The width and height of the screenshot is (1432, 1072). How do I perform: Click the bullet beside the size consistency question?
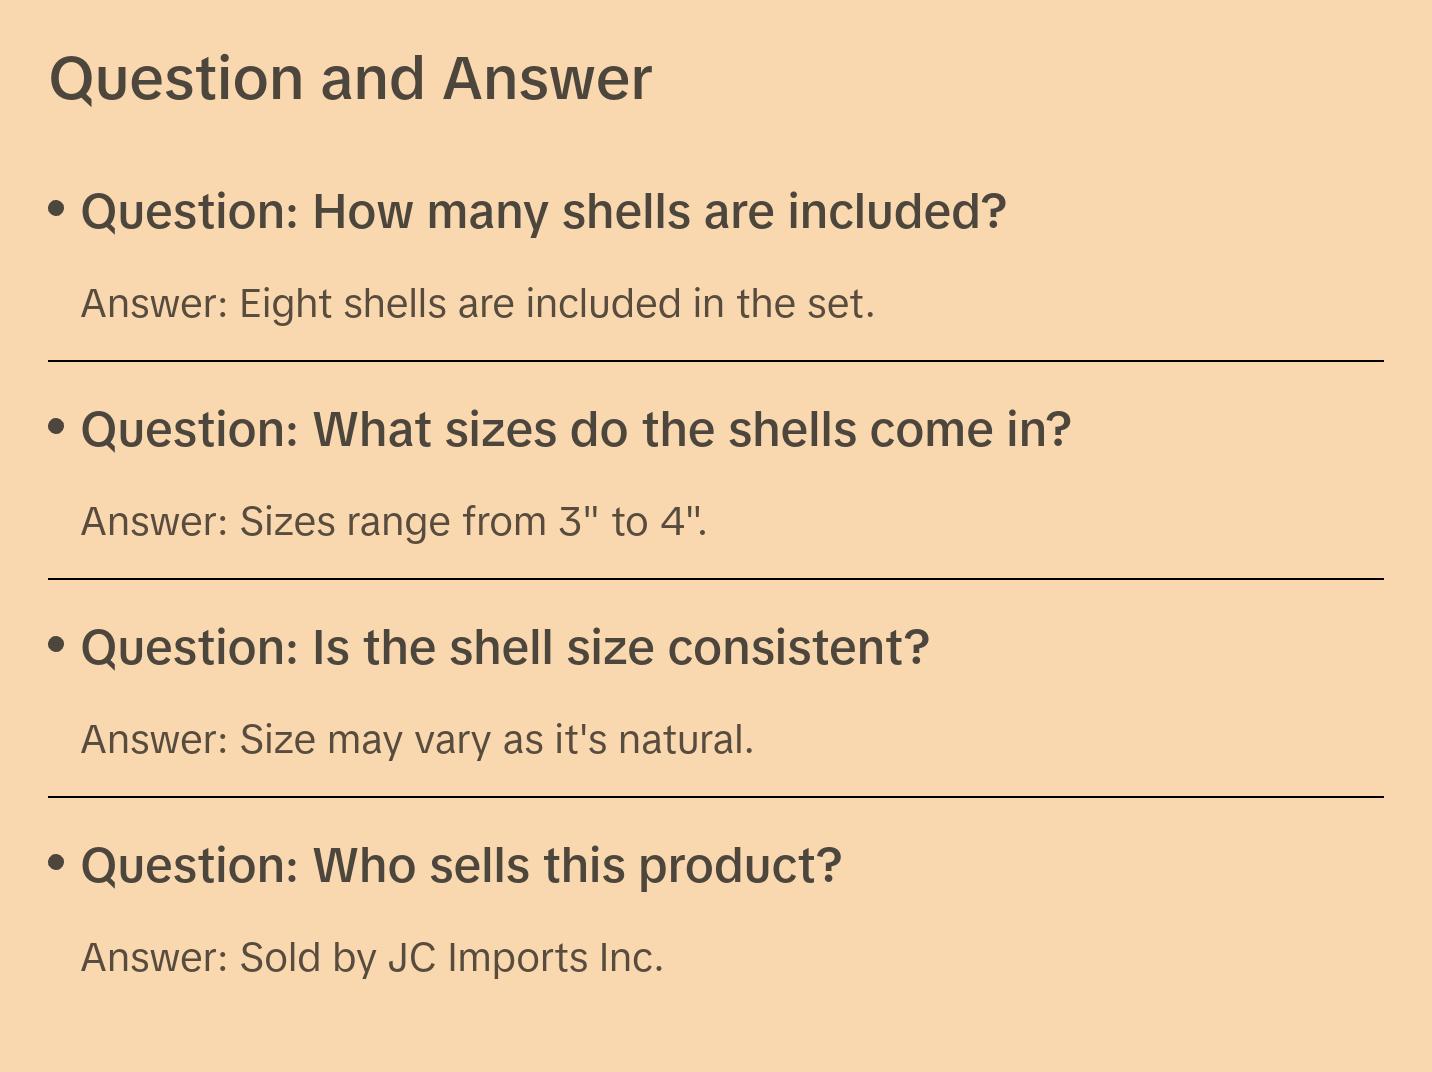coord(57,645)
